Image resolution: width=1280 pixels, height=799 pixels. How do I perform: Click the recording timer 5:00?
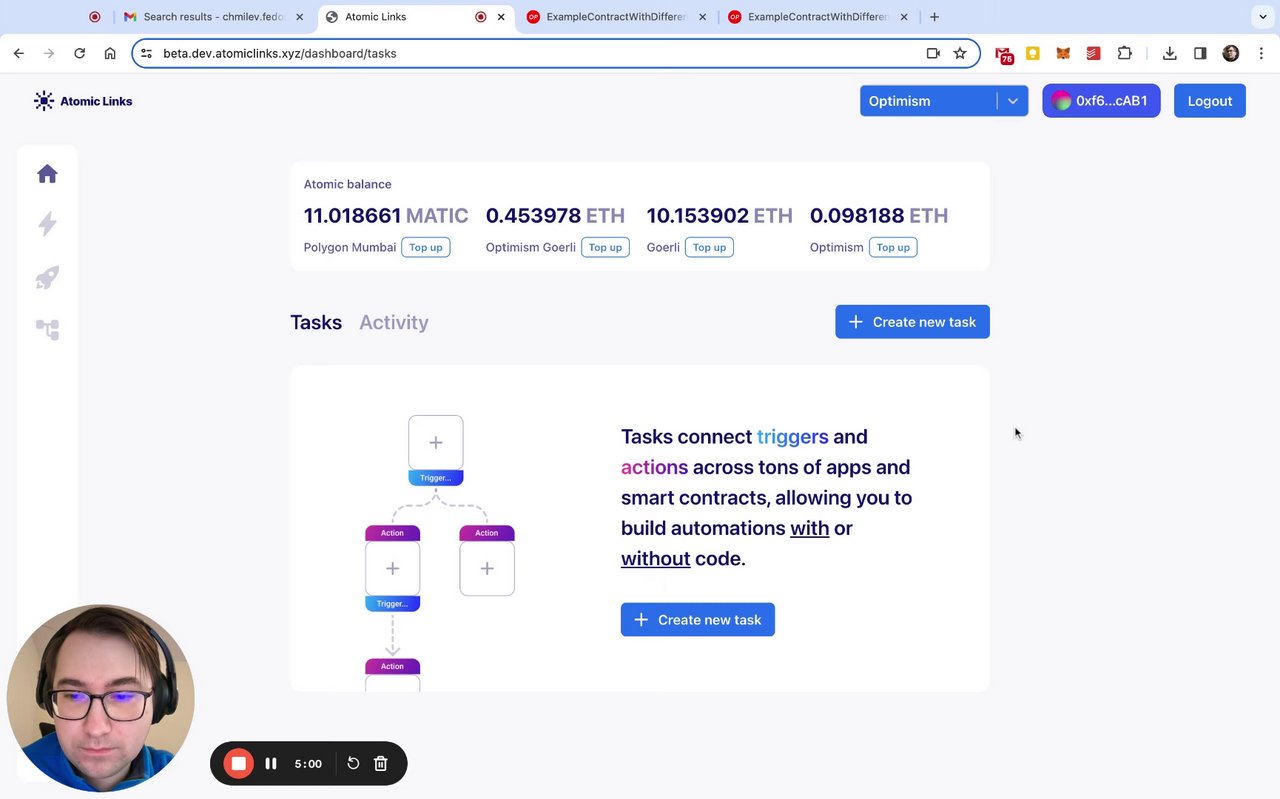point(308,764)
